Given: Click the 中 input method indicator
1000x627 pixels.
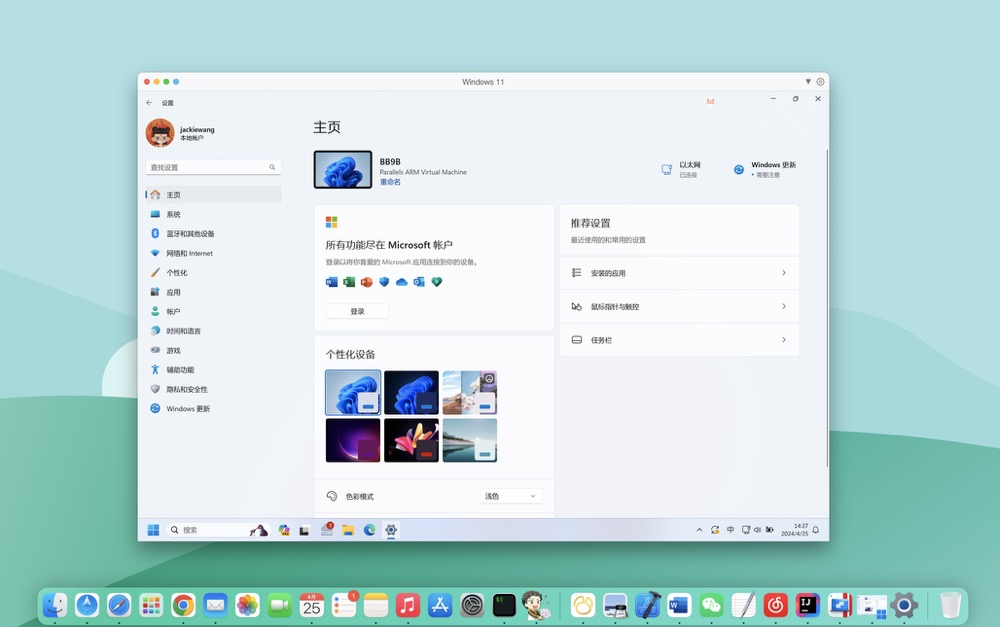Looking at the screenshot, I should point(730,530).
